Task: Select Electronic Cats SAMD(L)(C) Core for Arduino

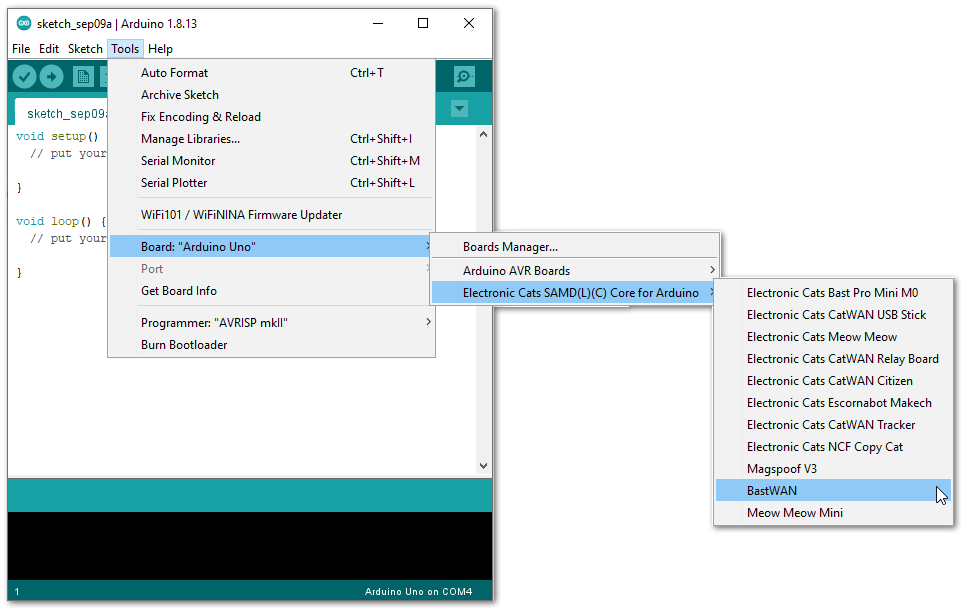Action: coord(575,293)
